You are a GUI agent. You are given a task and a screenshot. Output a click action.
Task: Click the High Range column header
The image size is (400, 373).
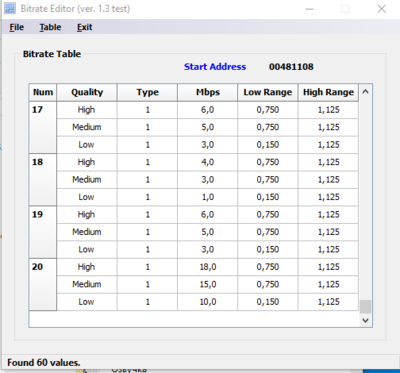[x=328, y=92]
